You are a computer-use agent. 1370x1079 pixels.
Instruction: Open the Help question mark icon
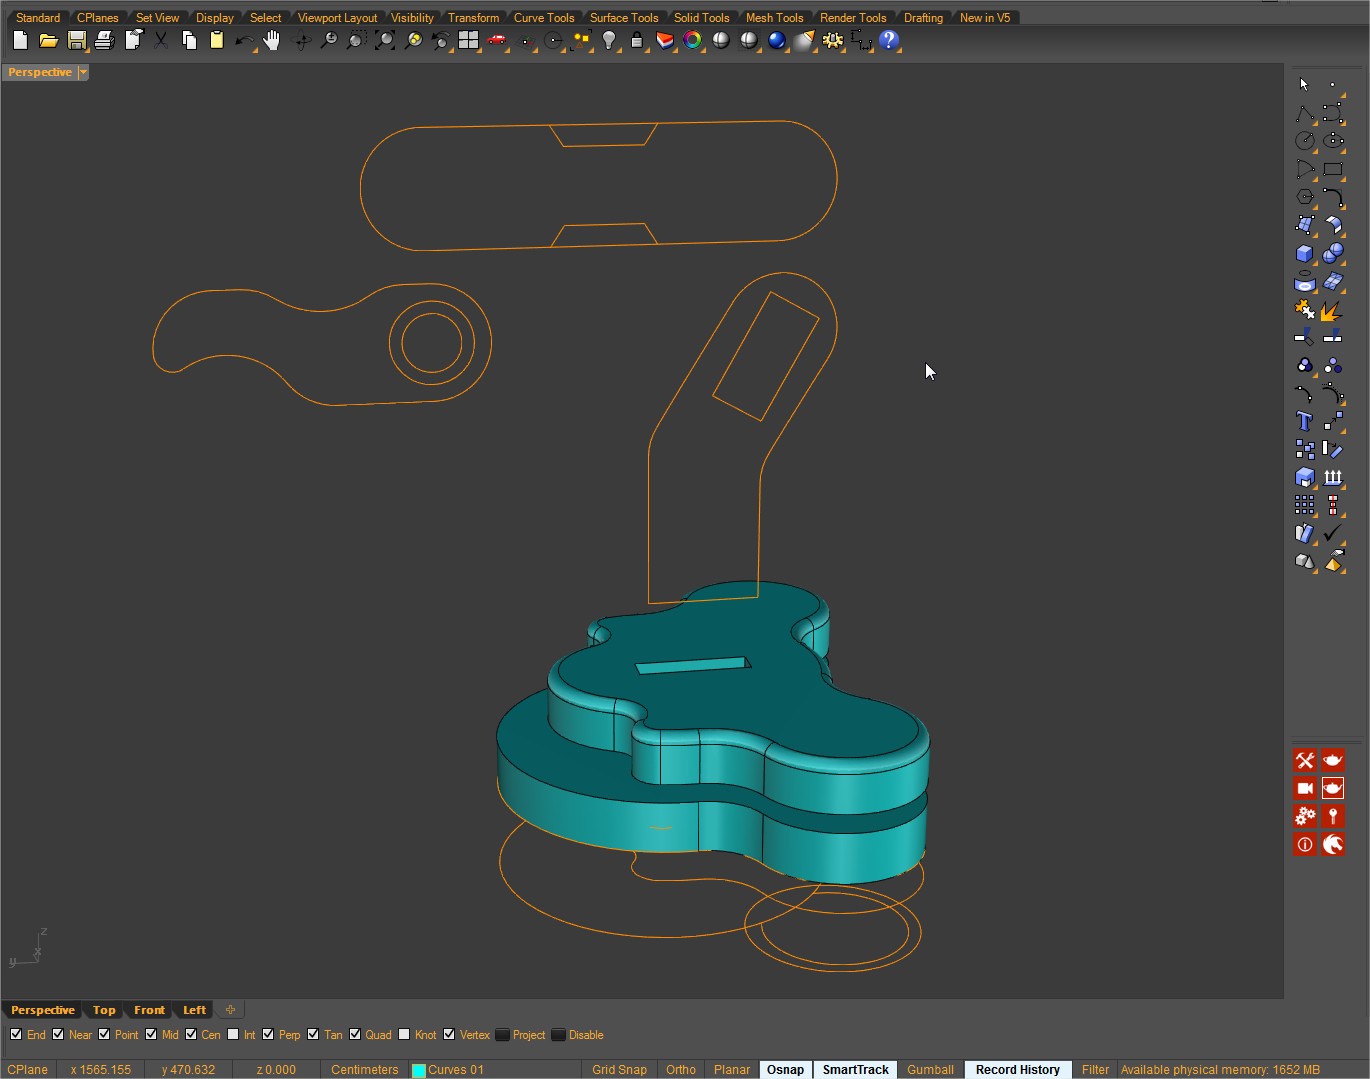[888, 41]
